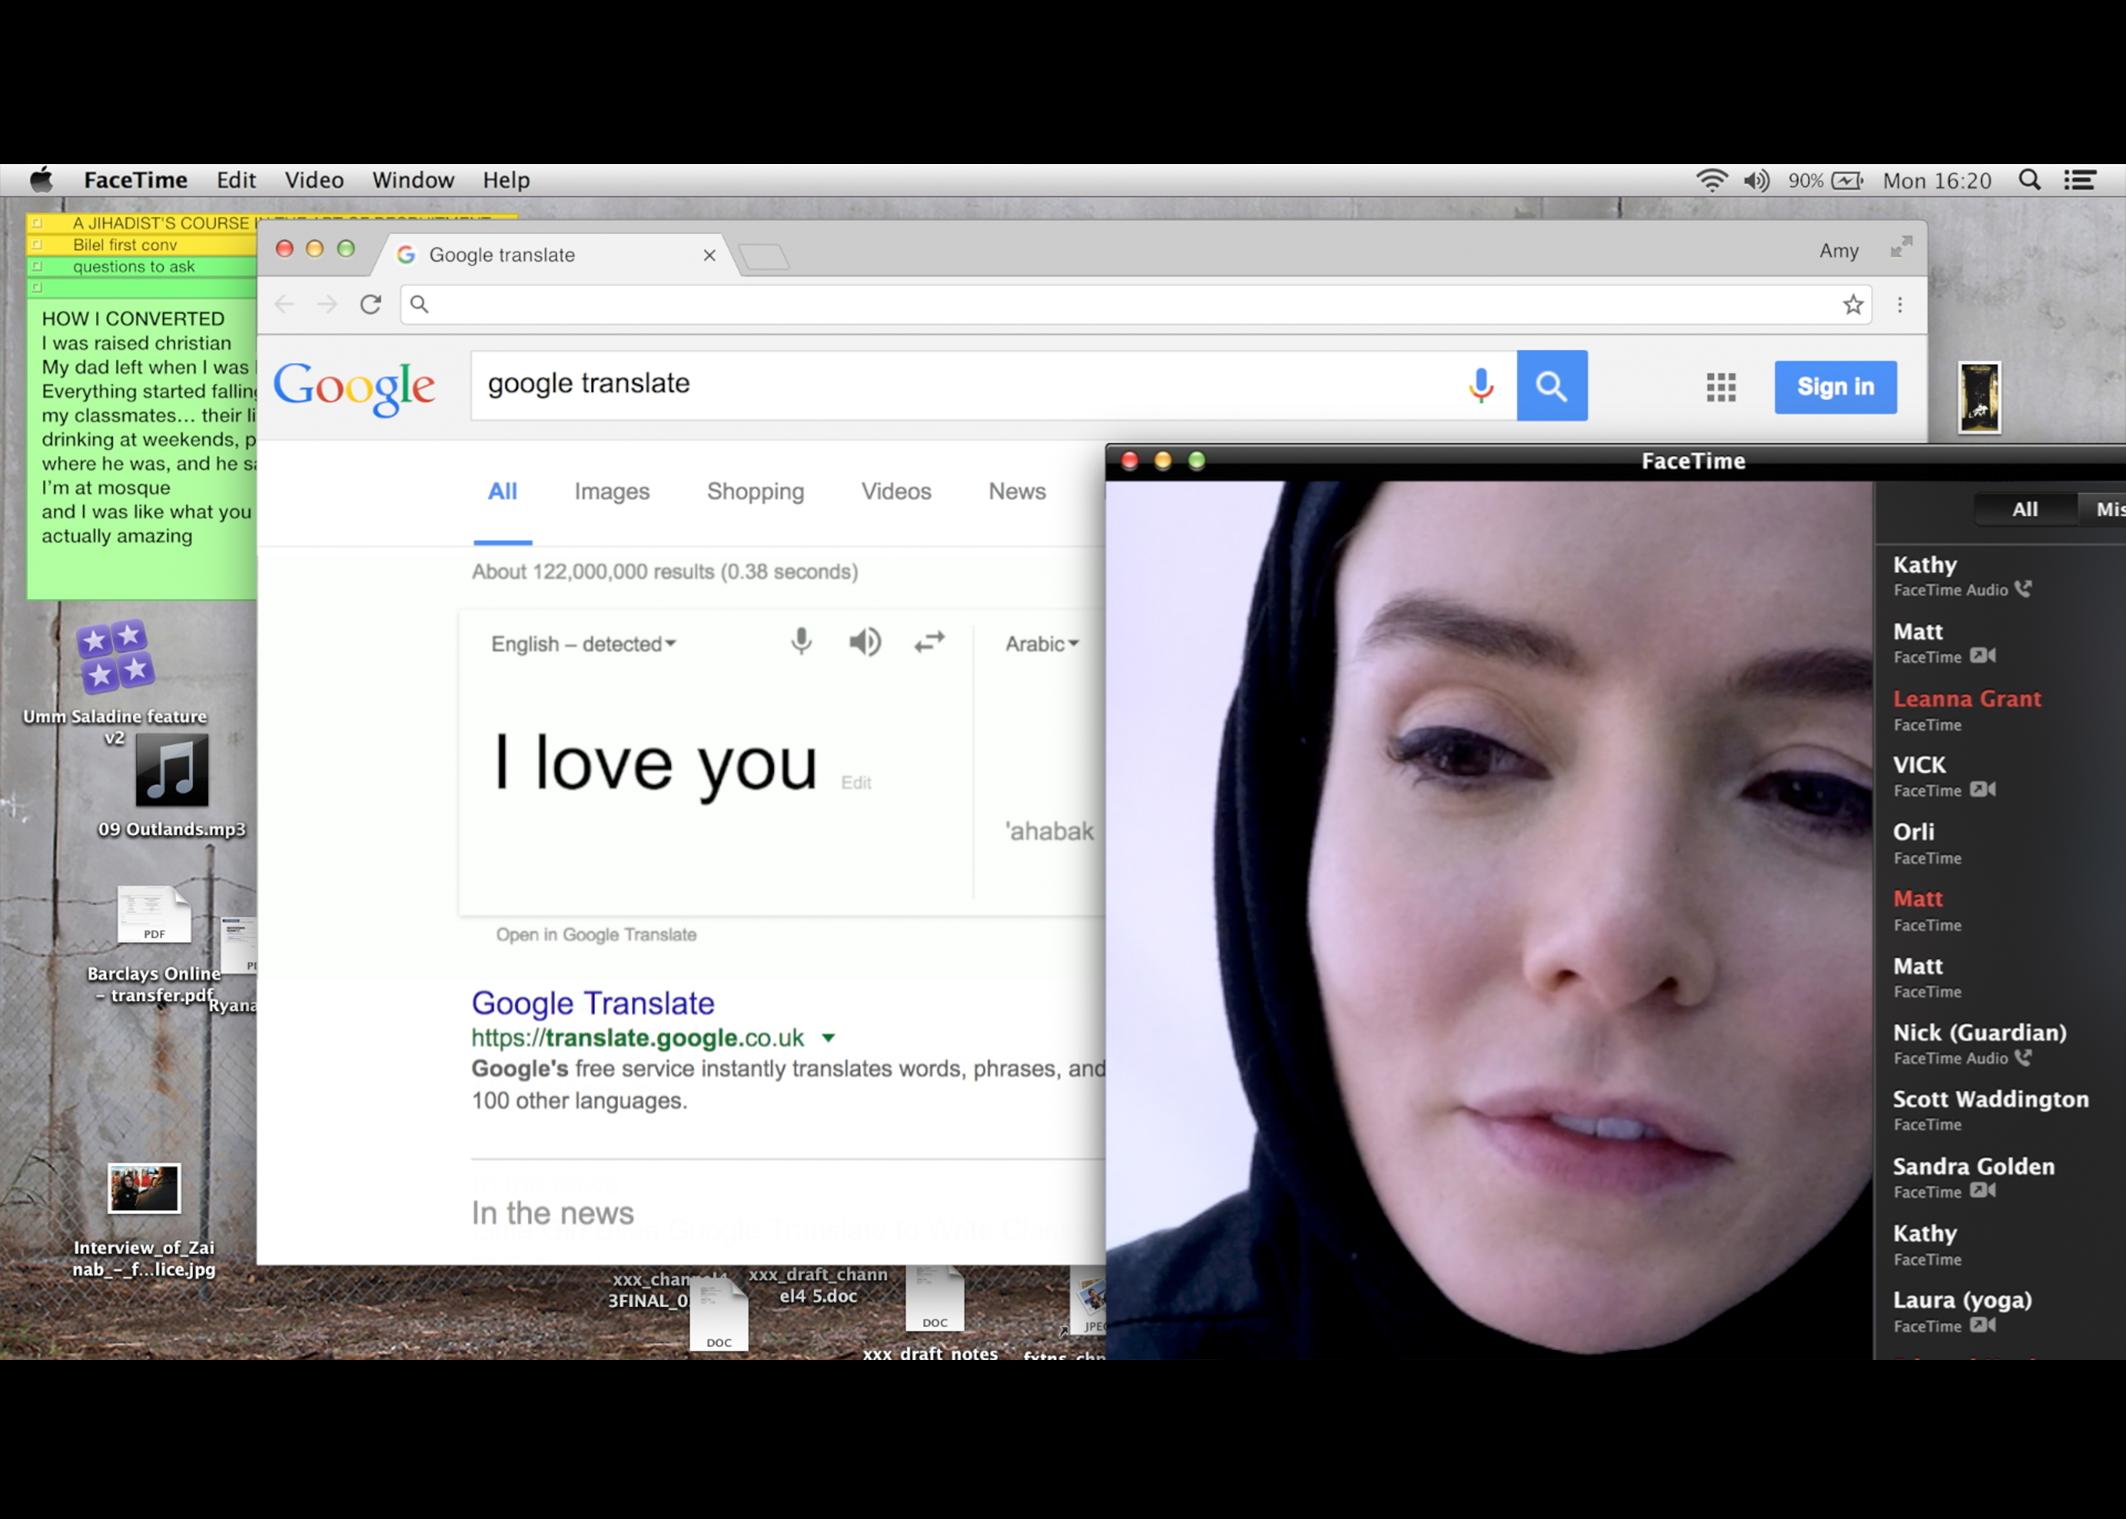Screen dimensions: 2126x1519
Task: Click the Sign in button
Action: pyautogui.click(x=1835, y=387)
